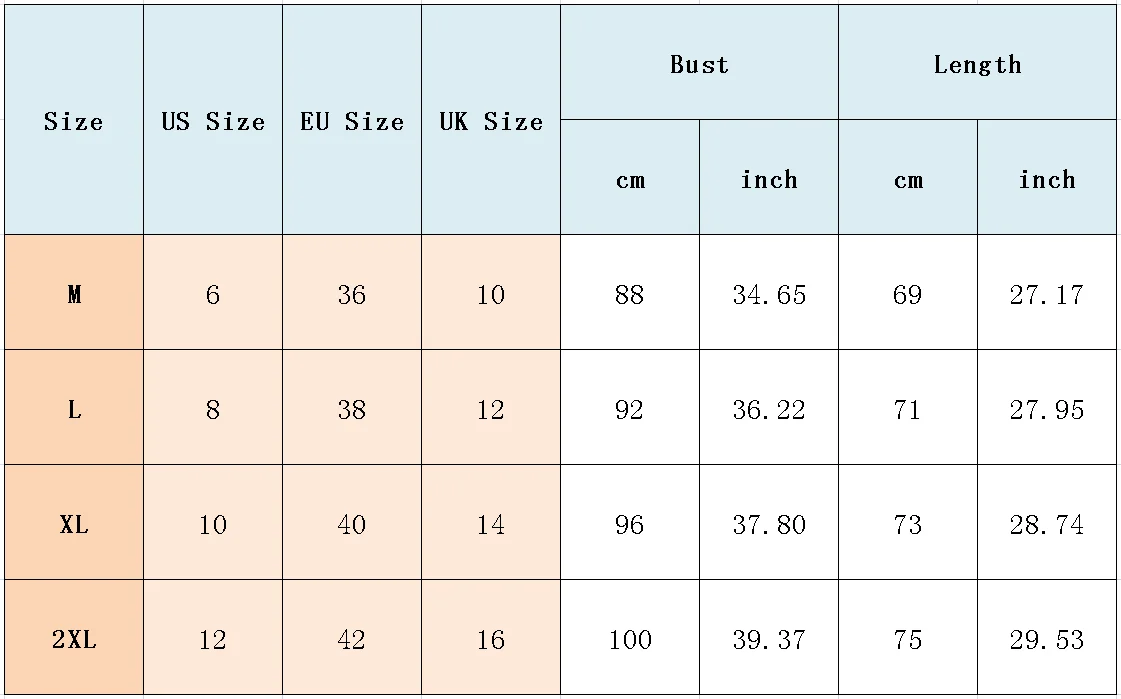Click the M size row label
Viewport: 1121px width, 699px height.
[x=74, y=292]
